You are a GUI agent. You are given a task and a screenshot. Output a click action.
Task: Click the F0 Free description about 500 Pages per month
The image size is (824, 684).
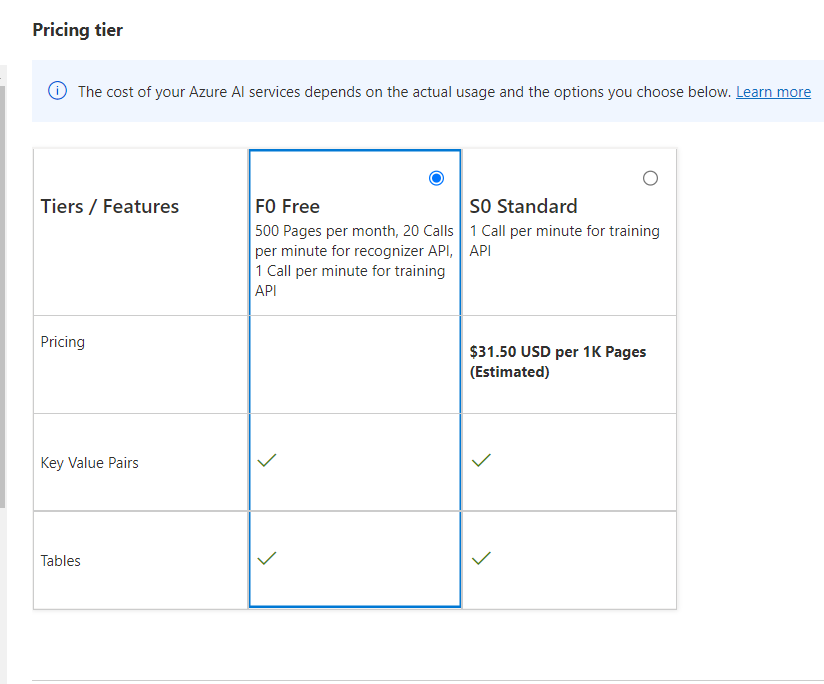click(x=354, y=261)
